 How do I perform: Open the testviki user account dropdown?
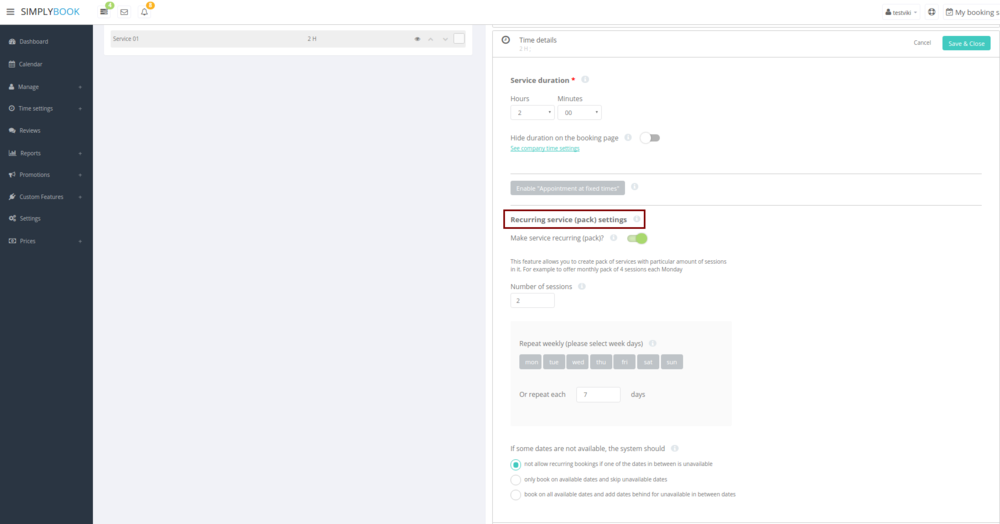coord(902,12)
